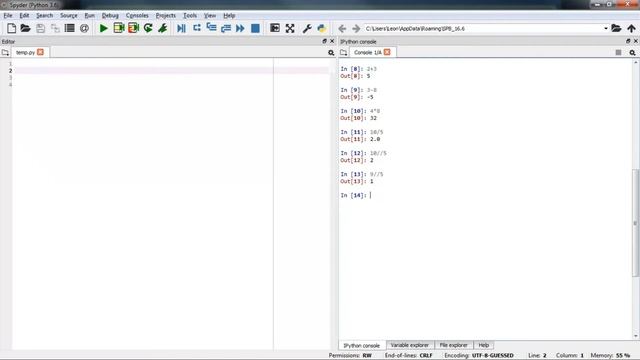Switch to the File explorer tab
Screen dimensions: 640x360
(x=453, y=345)
